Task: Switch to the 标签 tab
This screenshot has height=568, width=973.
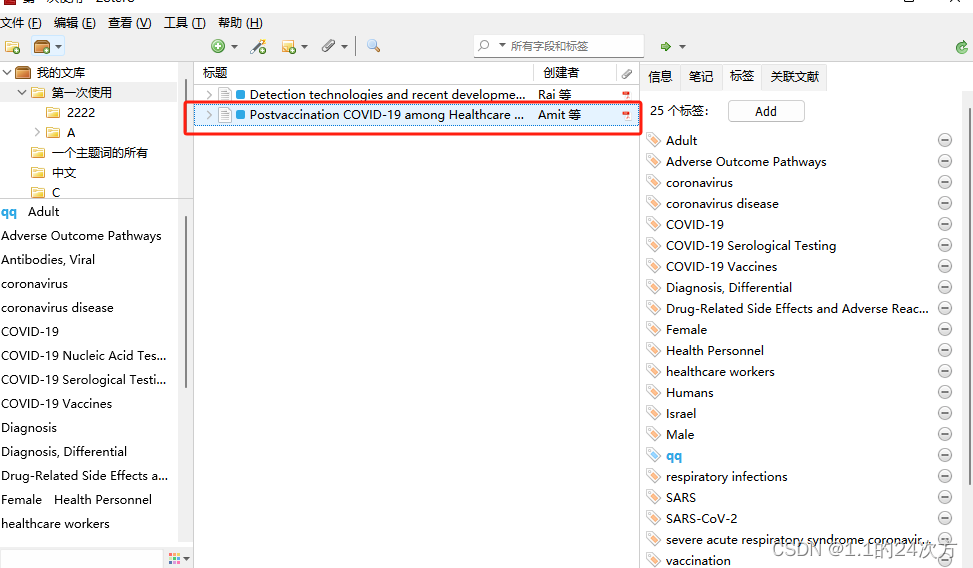Action: coord(742,76)
